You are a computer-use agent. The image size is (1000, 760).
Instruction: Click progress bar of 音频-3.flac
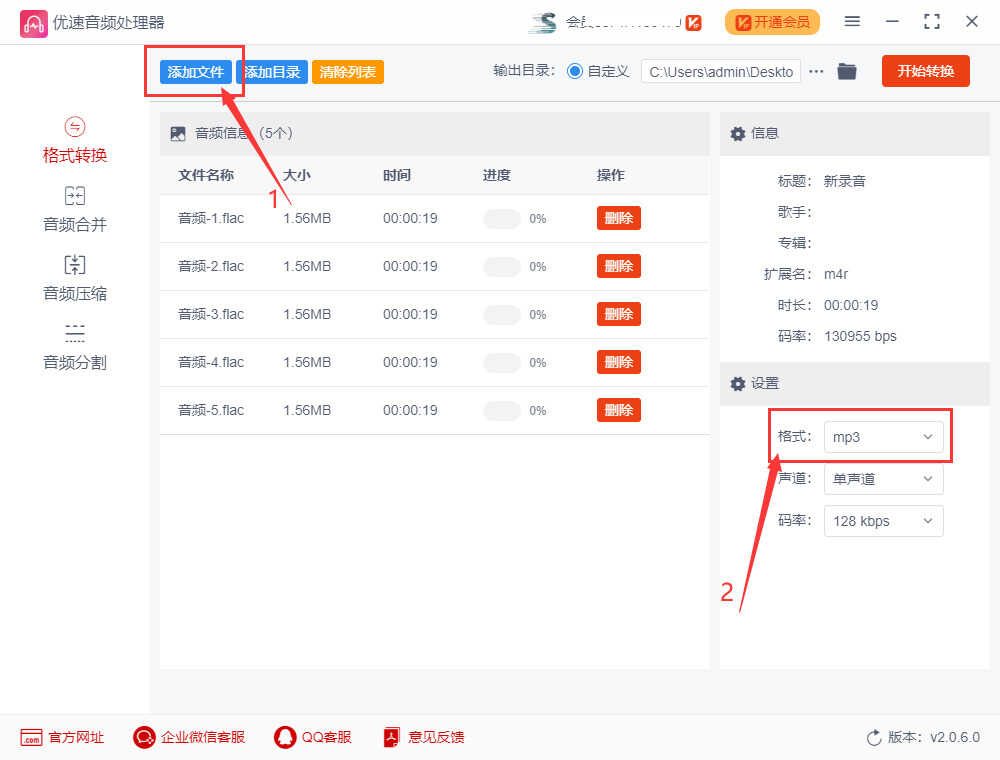(502, 314)
